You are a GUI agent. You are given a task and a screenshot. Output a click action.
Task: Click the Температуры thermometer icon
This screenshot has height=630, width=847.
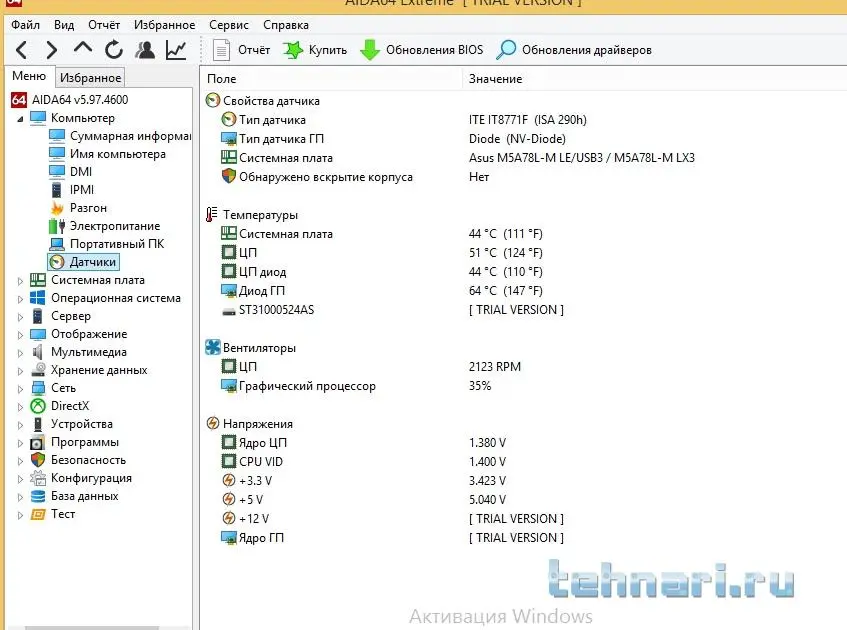[x=212, y=215]
